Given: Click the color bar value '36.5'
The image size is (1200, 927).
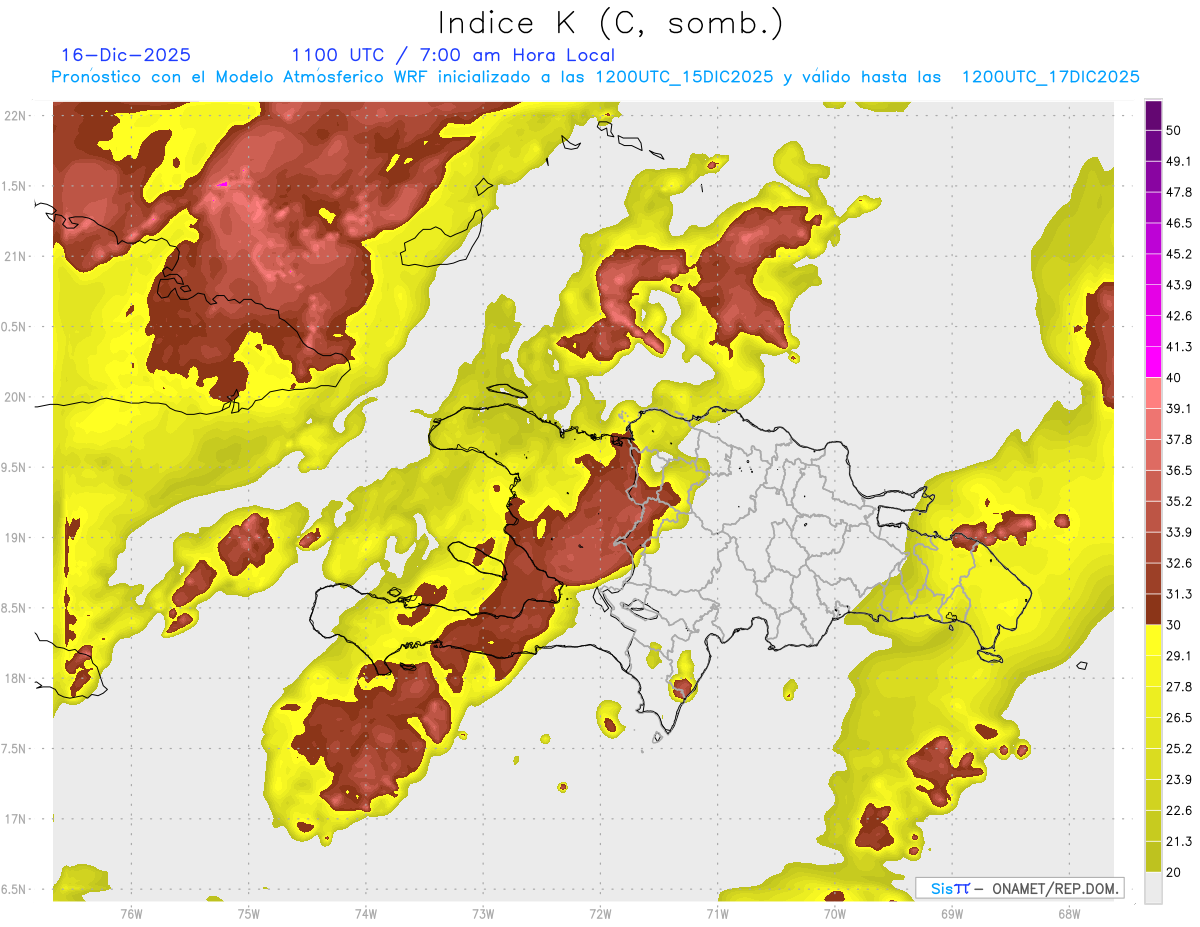Looking at the screenshot, I should pos(1179,470).
